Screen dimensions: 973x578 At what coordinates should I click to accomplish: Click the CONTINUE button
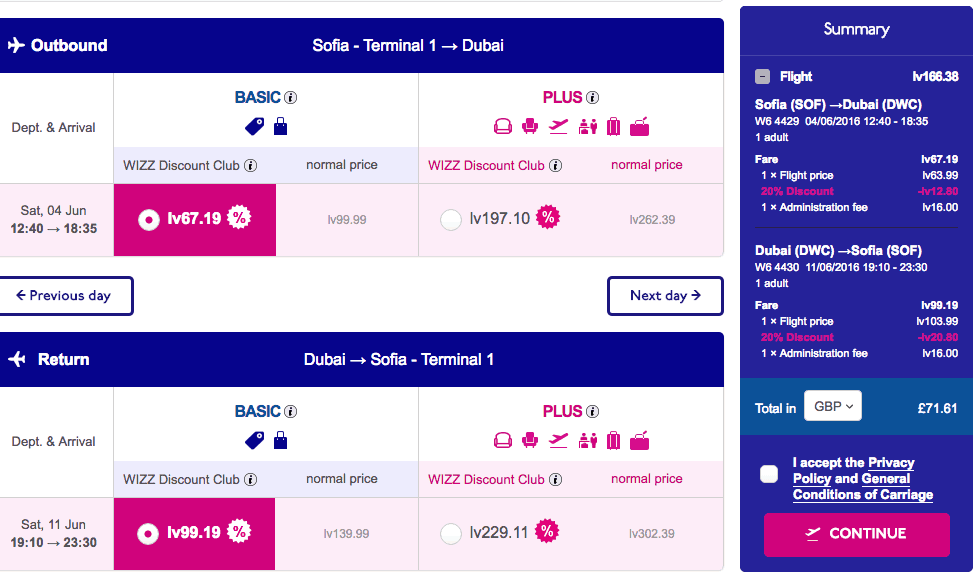tap(856, 534)
